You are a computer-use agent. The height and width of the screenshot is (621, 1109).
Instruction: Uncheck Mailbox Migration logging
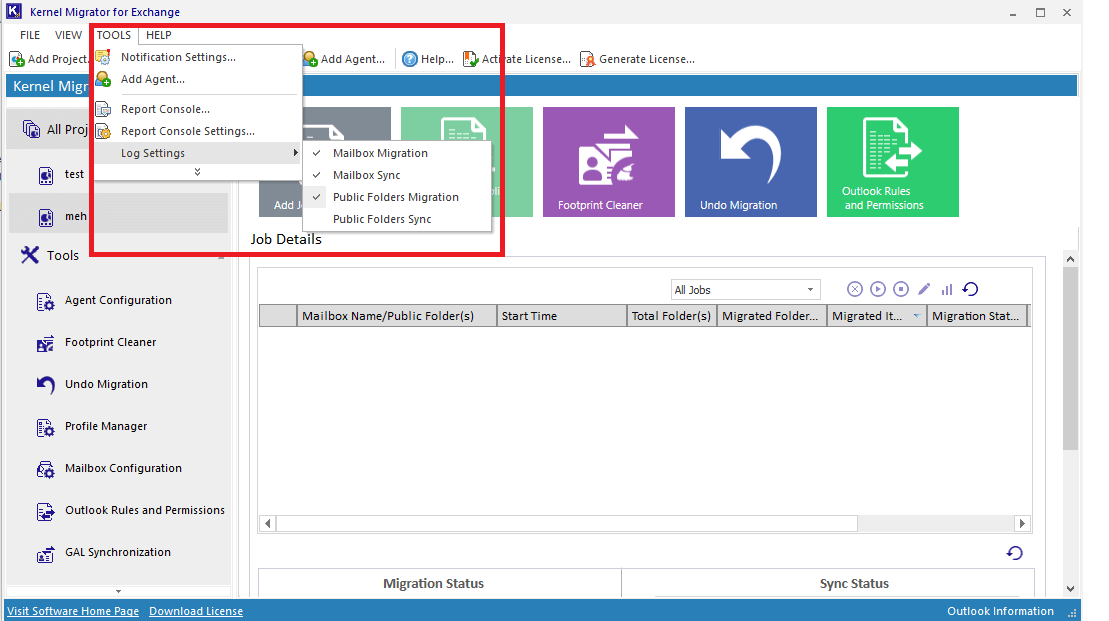click(397, 153)
